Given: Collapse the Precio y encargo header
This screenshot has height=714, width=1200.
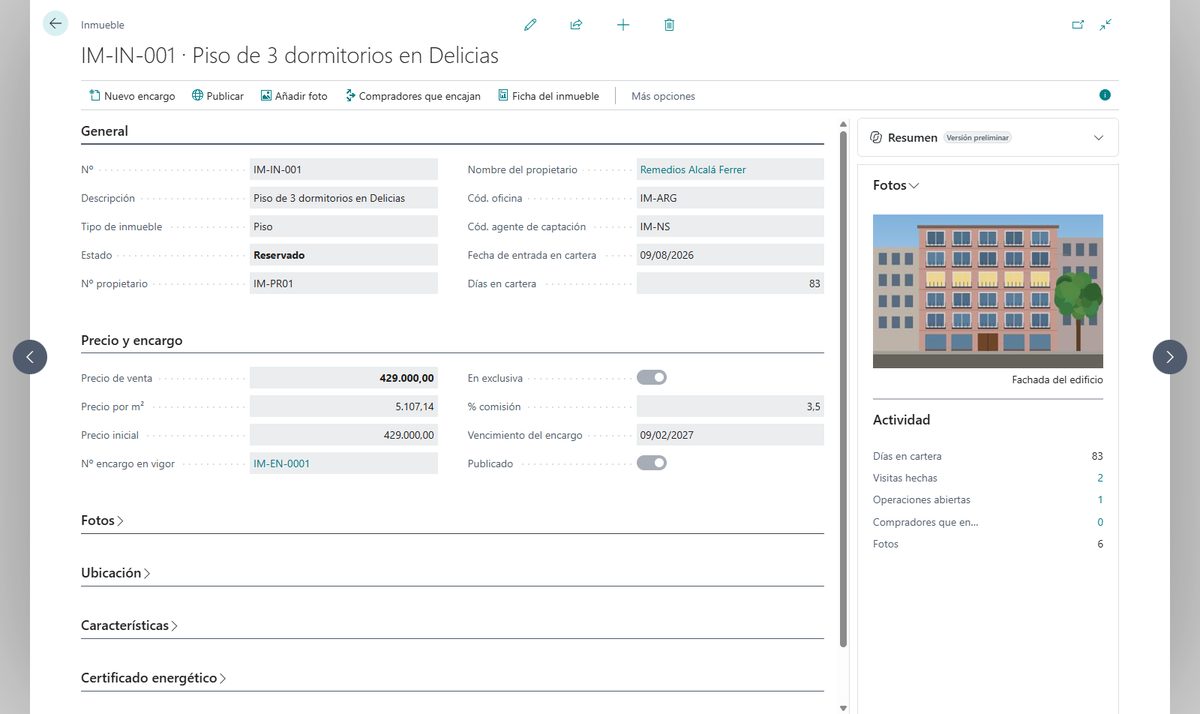Looking at the screenshot, I should [132, 340].
